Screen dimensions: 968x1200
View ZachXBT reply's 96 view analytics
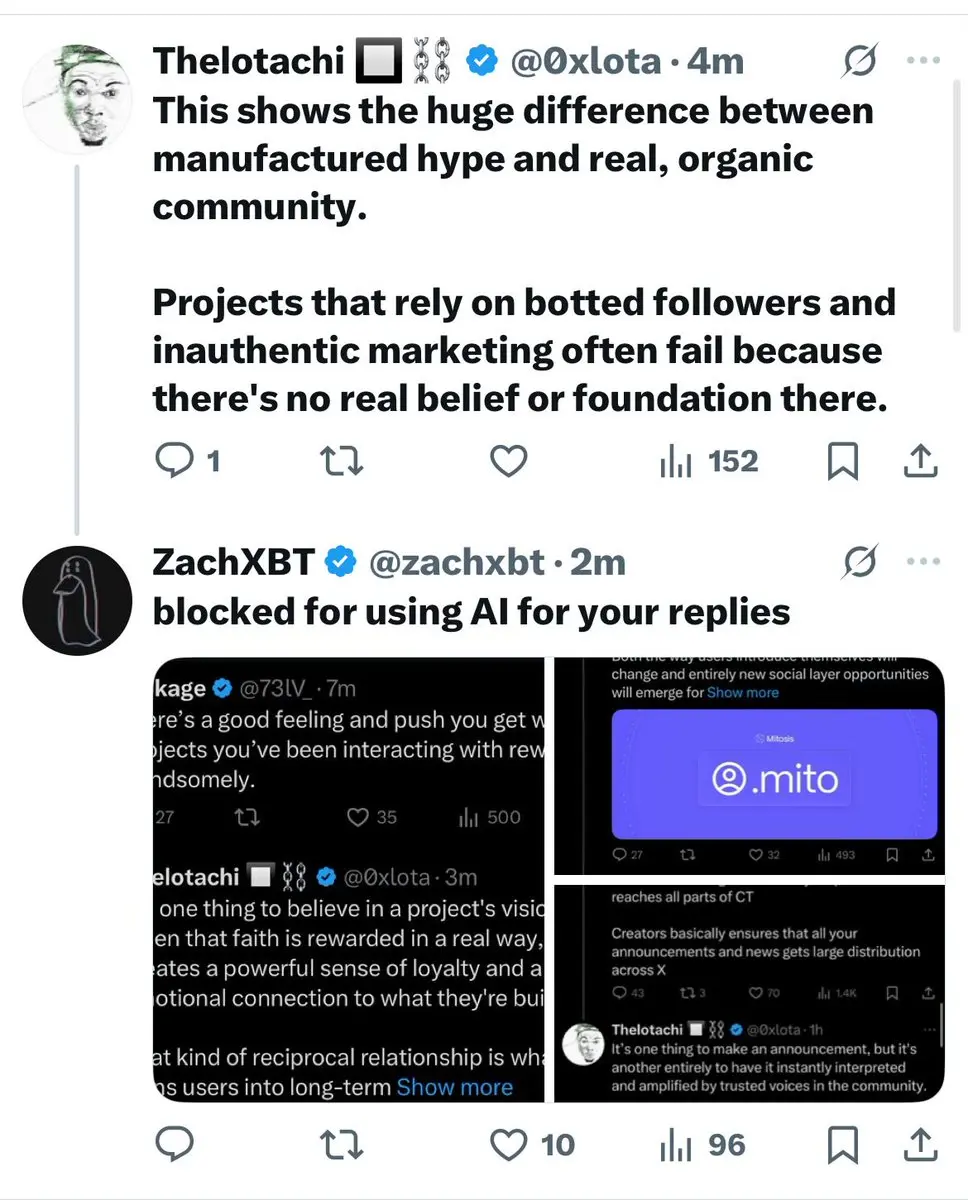703,1144
